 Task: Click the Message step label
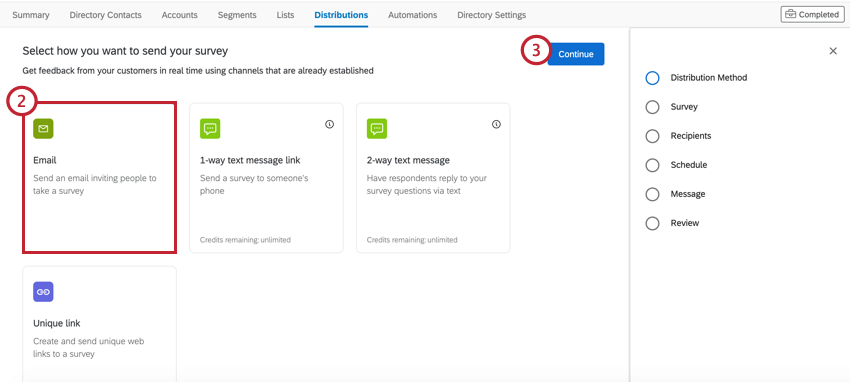[688, 193]
